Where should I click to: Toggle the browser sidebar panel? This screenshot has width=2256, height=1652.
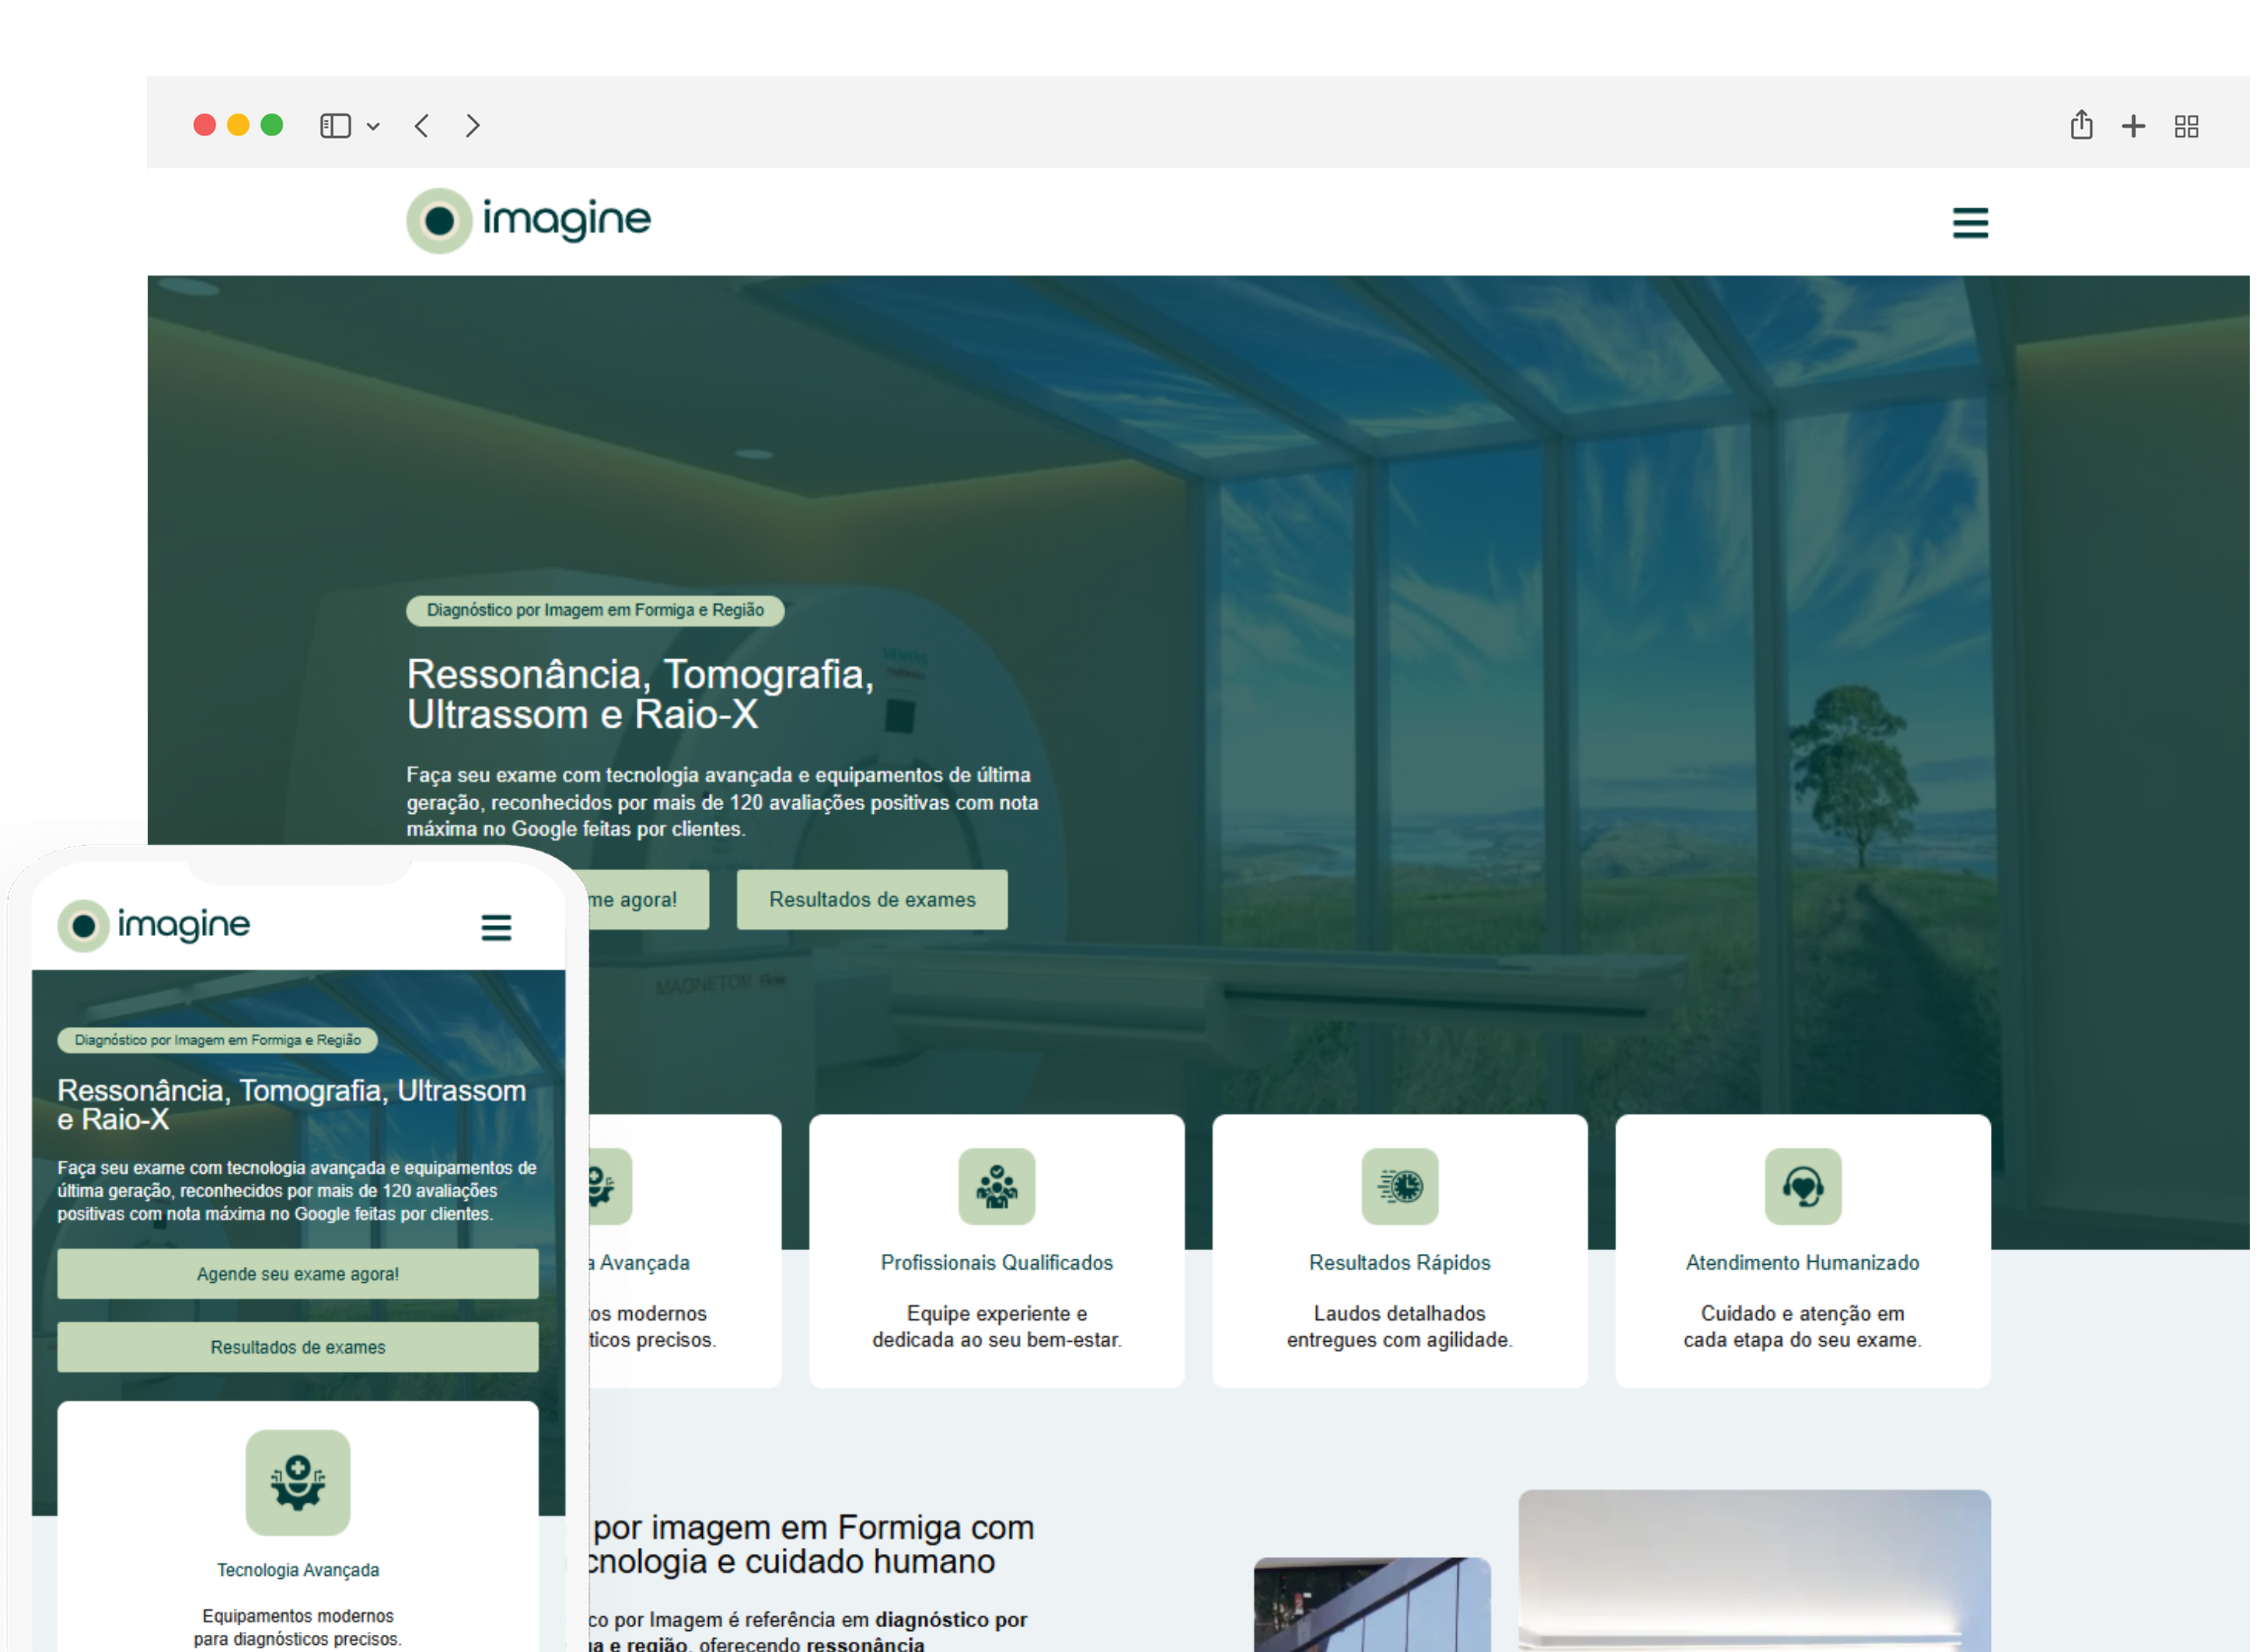pyautogui.click(x=335, y=126)
